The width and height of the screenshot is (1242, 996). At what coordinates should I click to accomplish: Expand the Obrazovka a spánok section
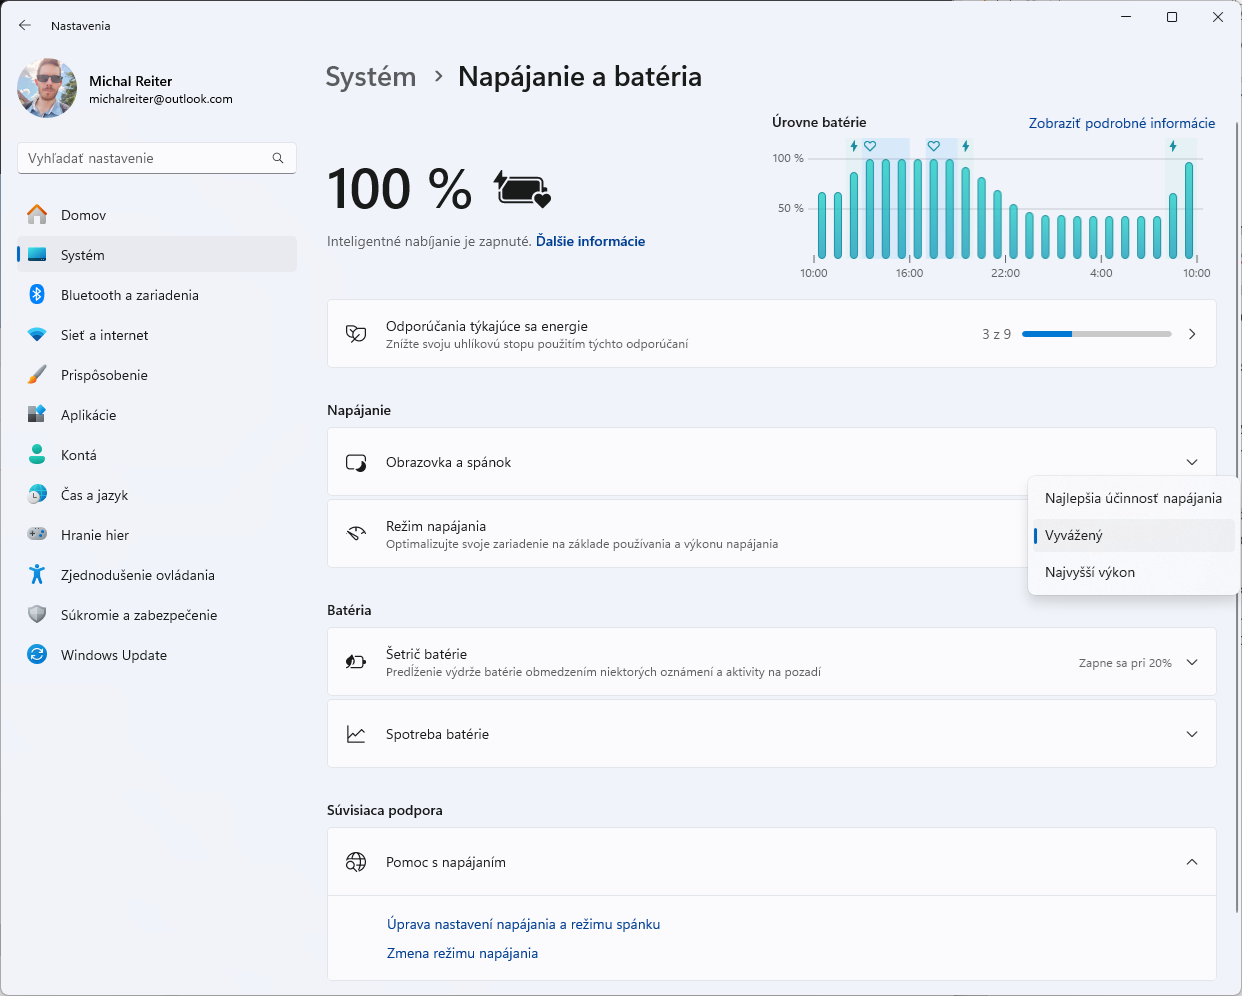[x=1191, y=462]
